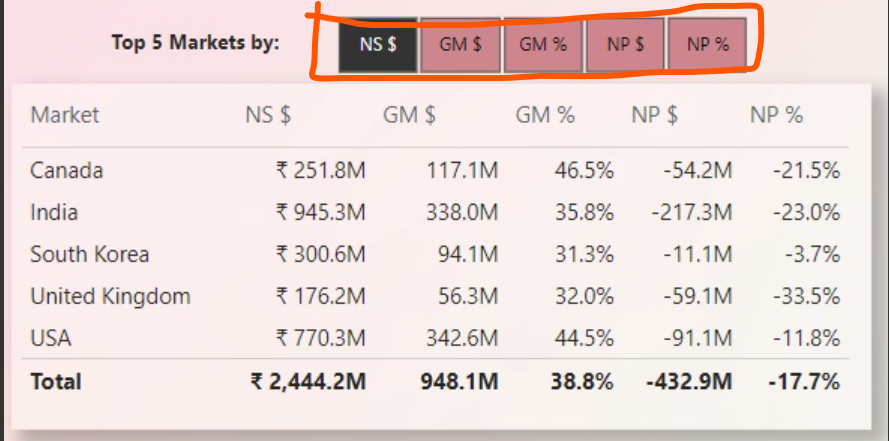Screen dimensions: 889x441
Task: Sort by GM $ column header
Action: pyautogui.click(x=409, y=115)
